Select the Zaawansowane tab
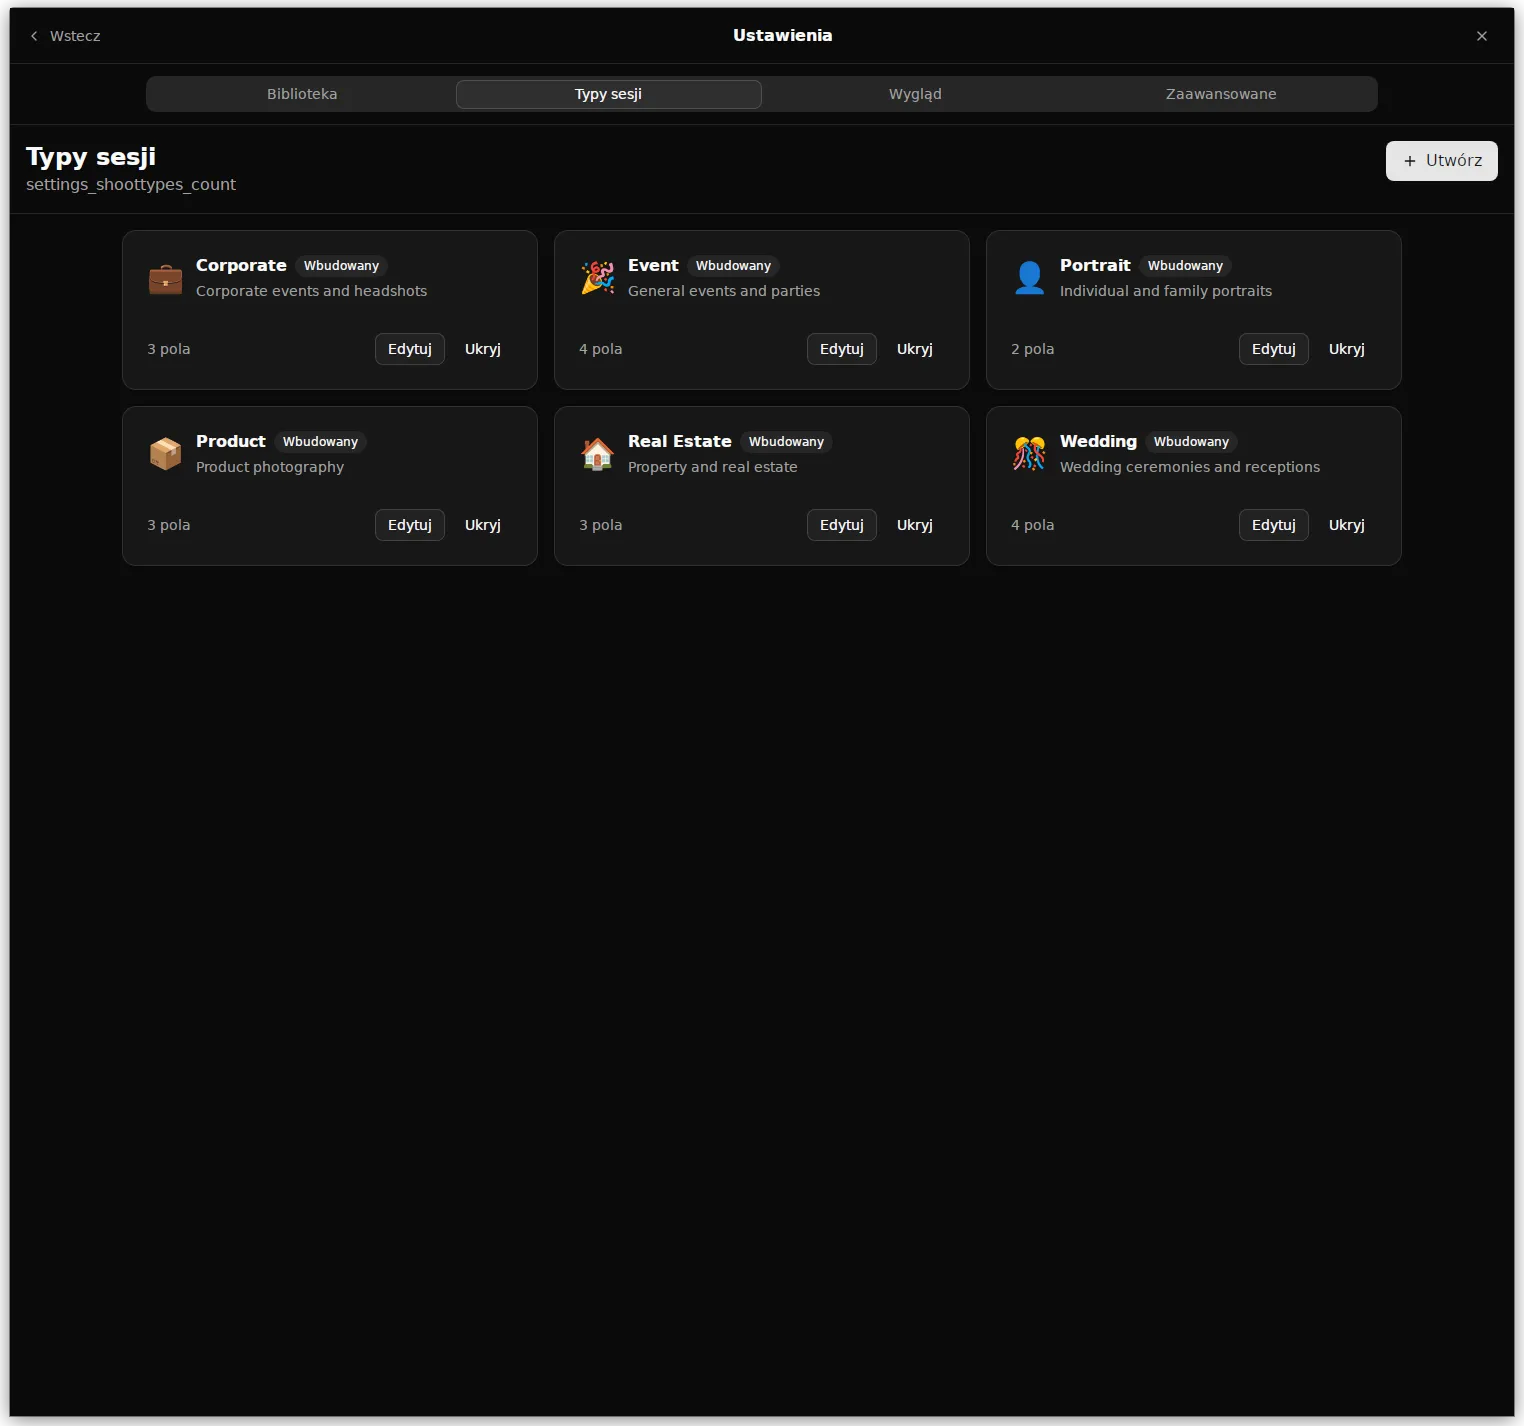The image size is (1524, 1426). click(x=1221, y=94)
